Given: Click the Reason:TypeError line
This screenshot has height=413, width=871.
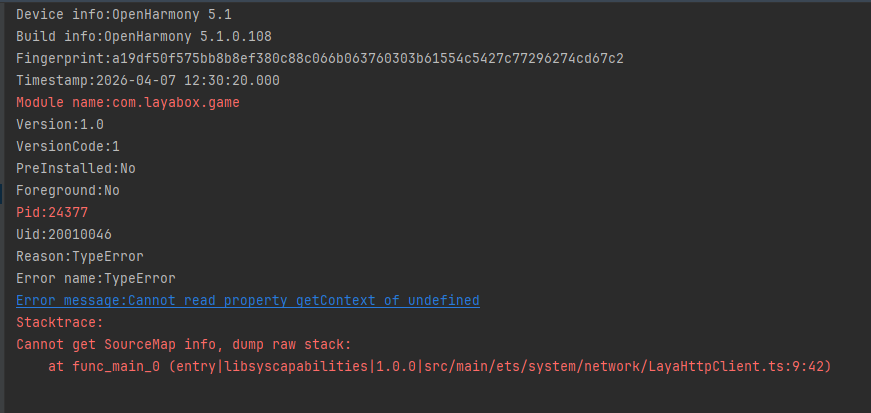Looking at the screenshot, I should [x=80, y=256].
